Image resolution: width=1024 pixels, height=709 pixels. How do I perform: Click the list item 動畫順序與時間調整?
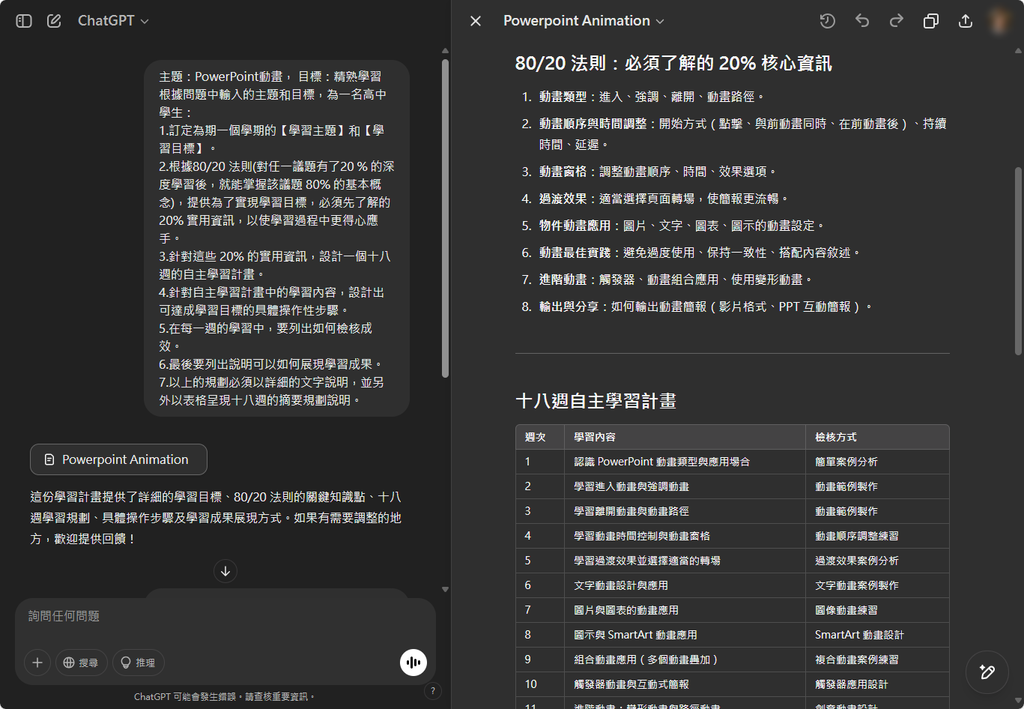tap(743, 134)
